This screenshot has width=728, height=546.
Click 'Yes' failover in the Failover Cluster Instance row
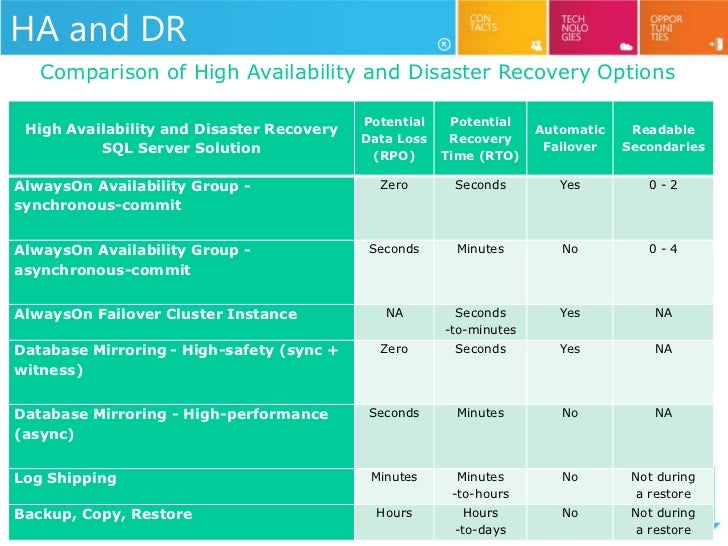click(570, 313)
